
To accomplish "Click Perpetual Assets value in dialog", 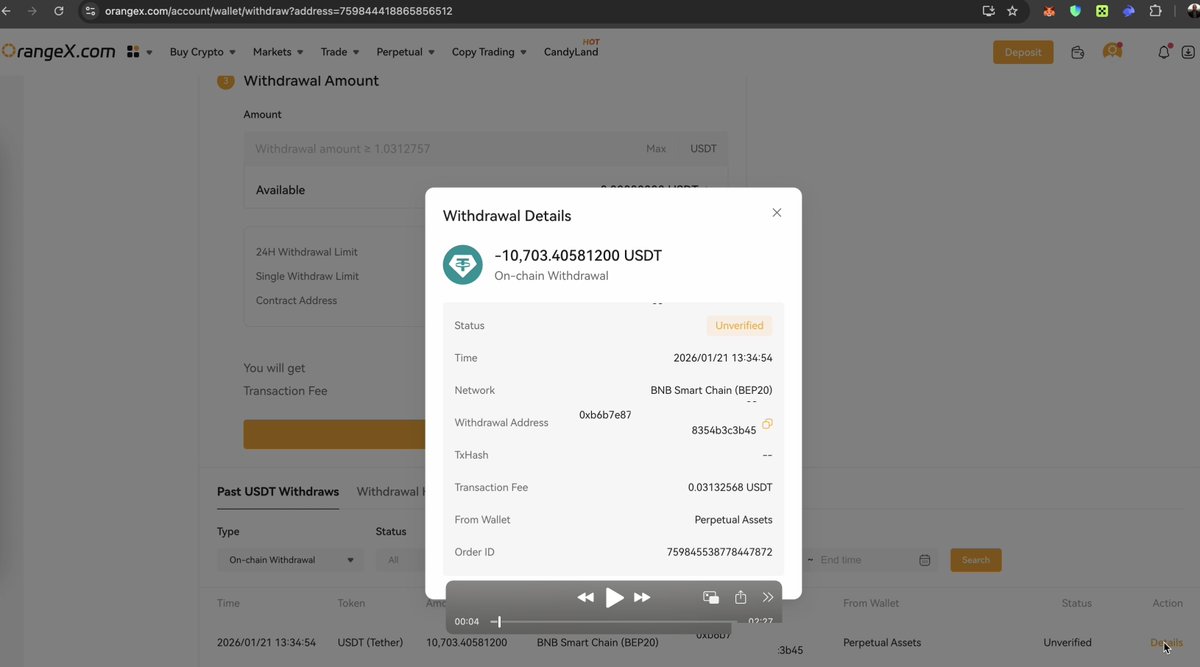I will point(733,520).
